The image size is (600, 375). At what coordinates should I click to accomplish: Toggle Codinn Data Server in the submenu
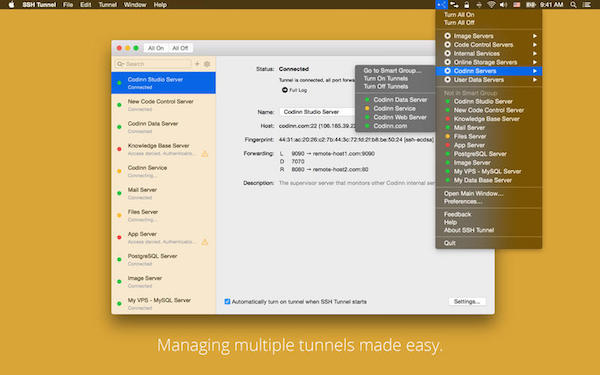point(395,99)
